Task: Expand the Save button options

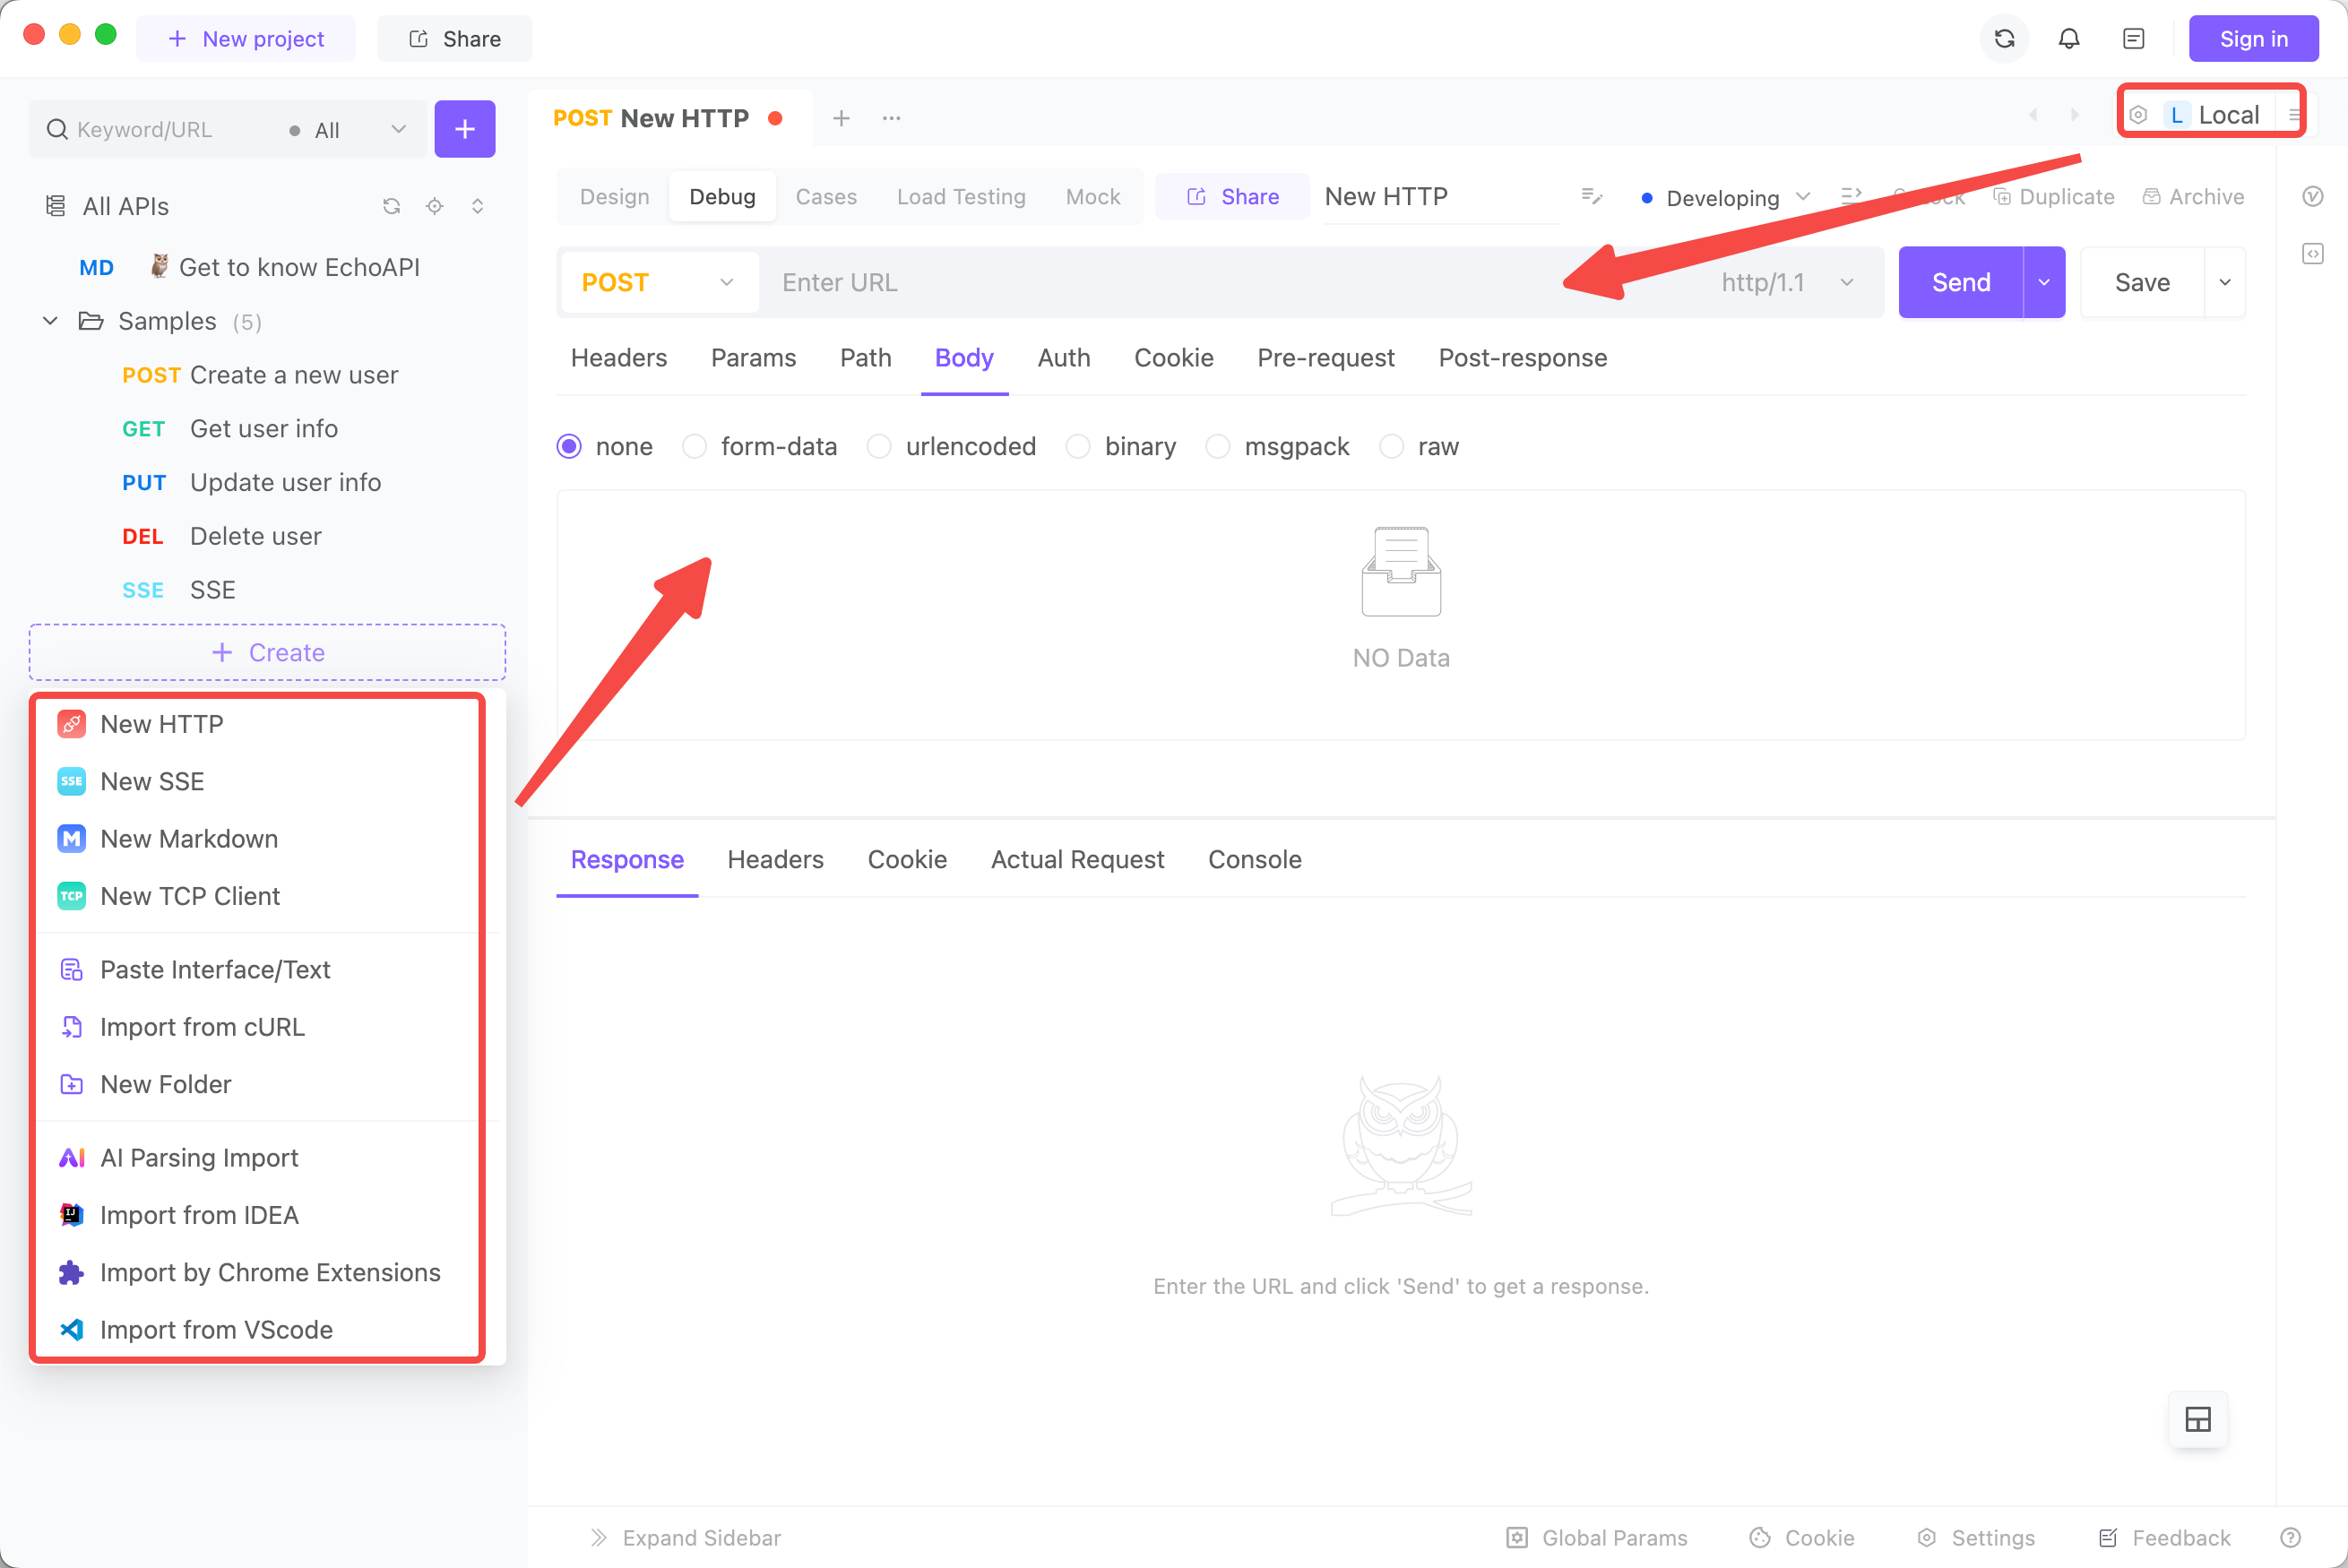Action: [2223, 281]
